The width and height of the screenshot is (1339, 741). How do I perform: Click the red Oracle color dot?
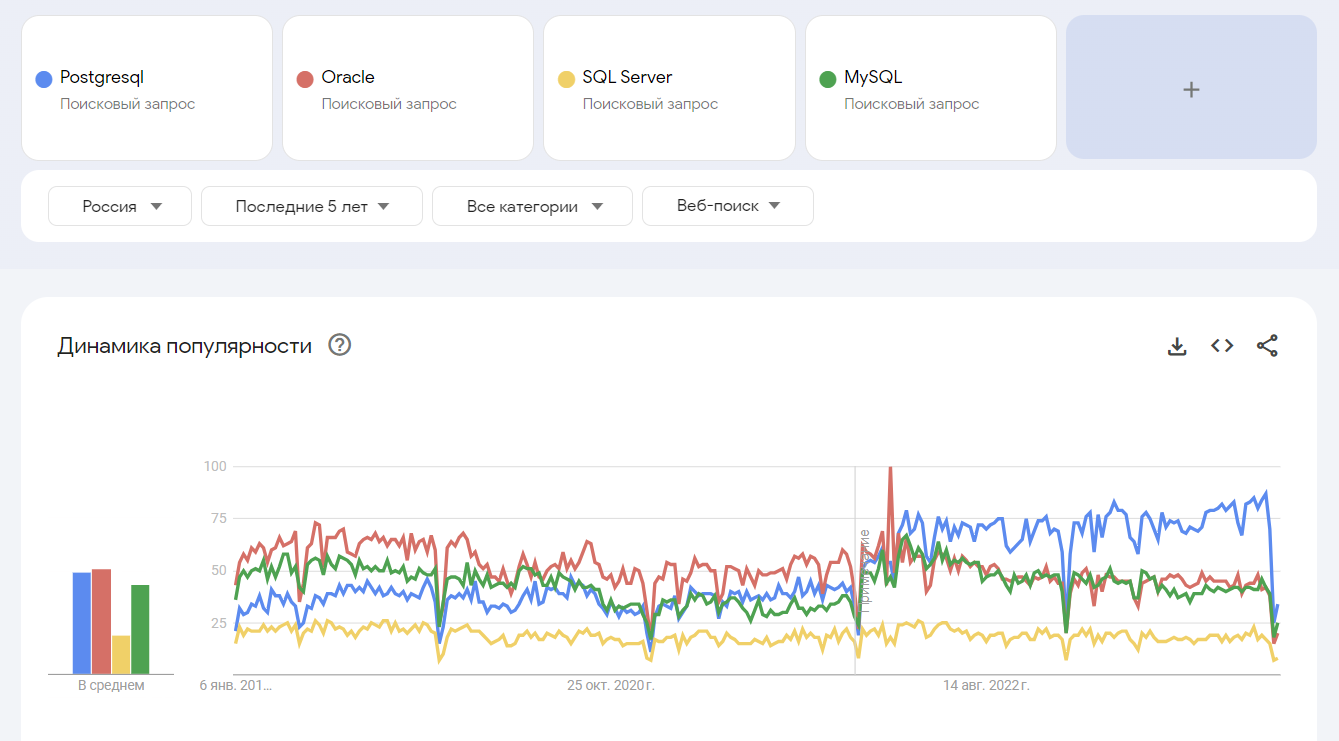click(x=305, y=79)
